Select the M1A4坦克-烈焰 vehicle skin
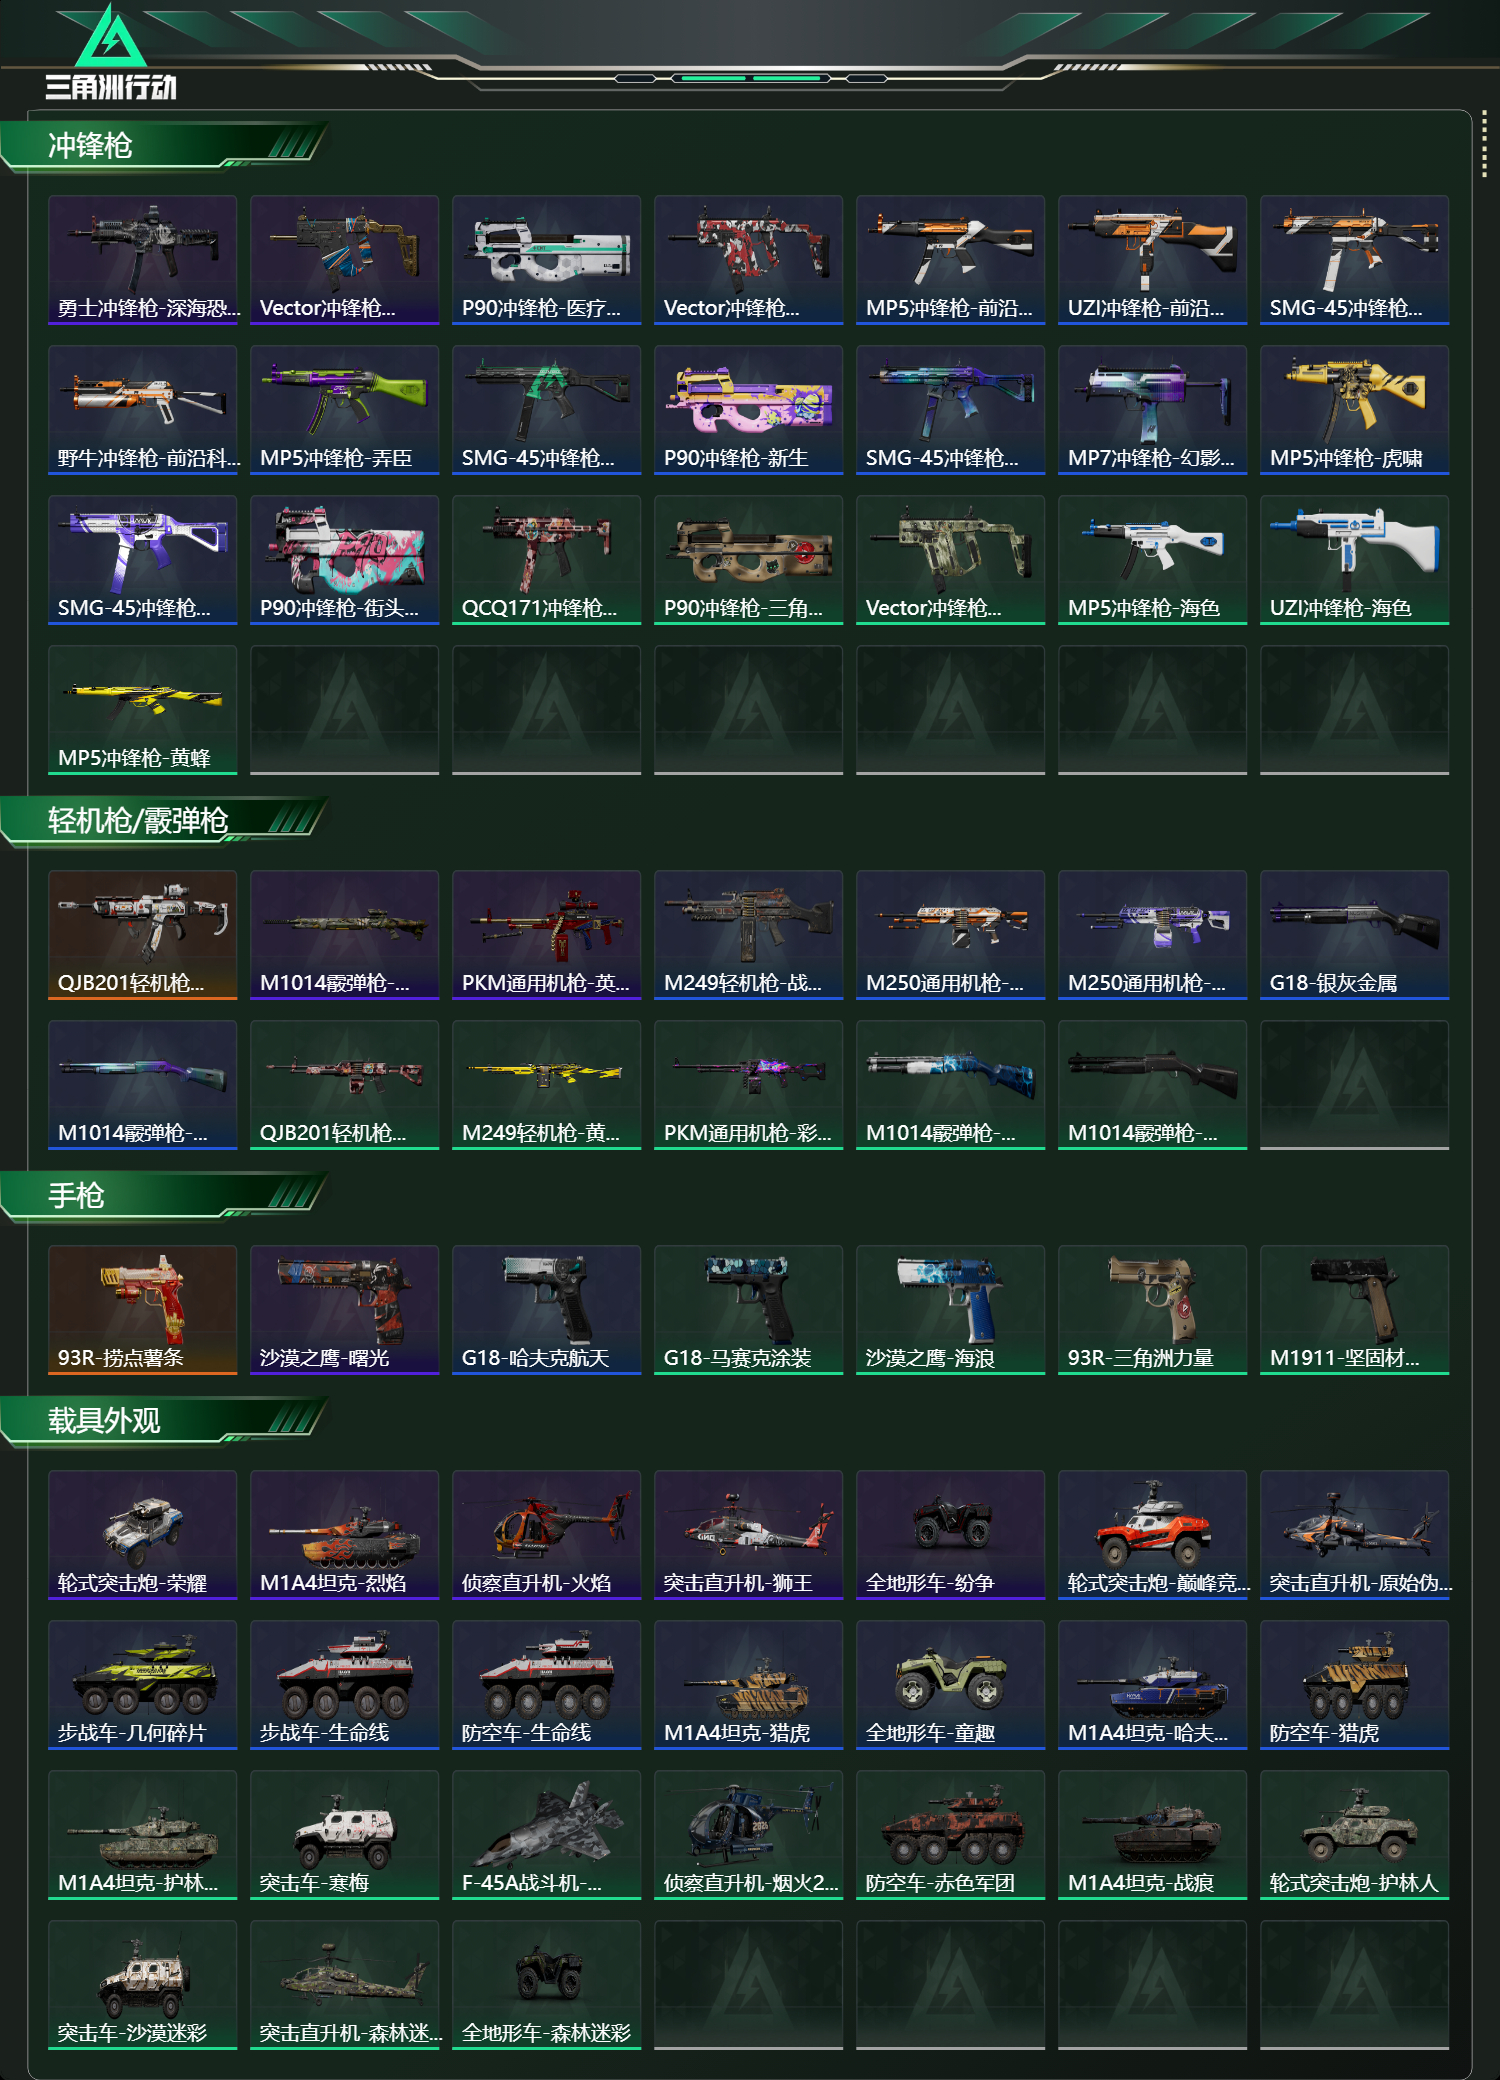The image size is (1500, 2080). point(344,1535)
